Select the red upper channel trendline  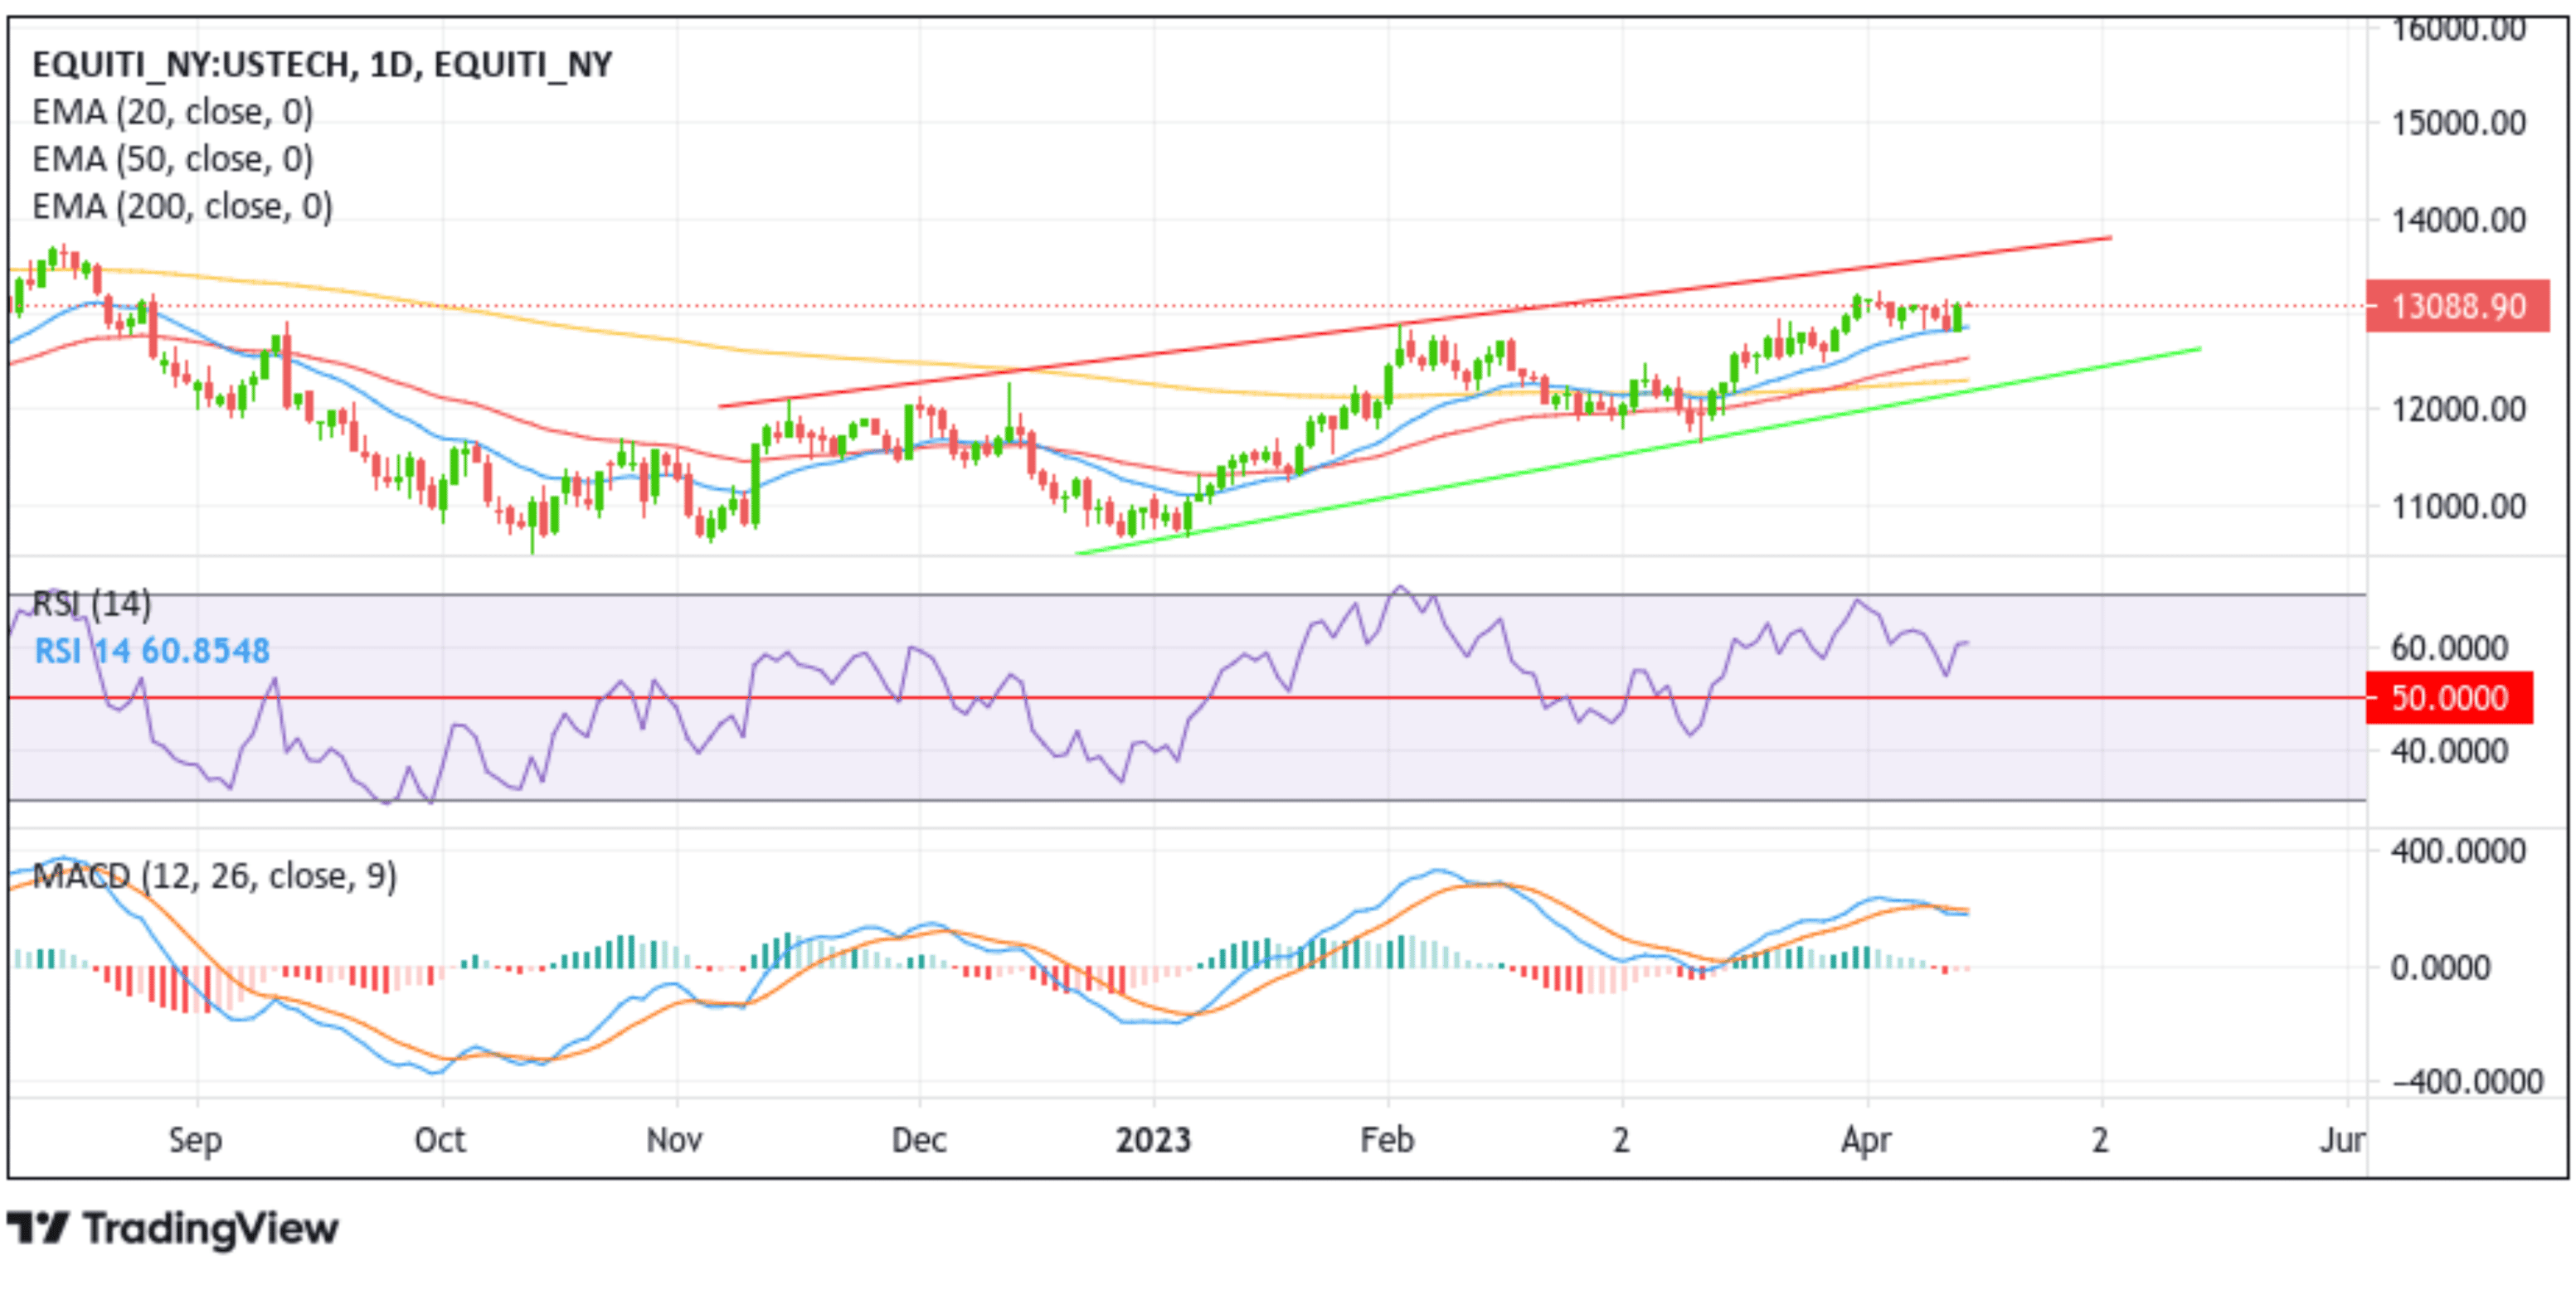point(1415,322)
